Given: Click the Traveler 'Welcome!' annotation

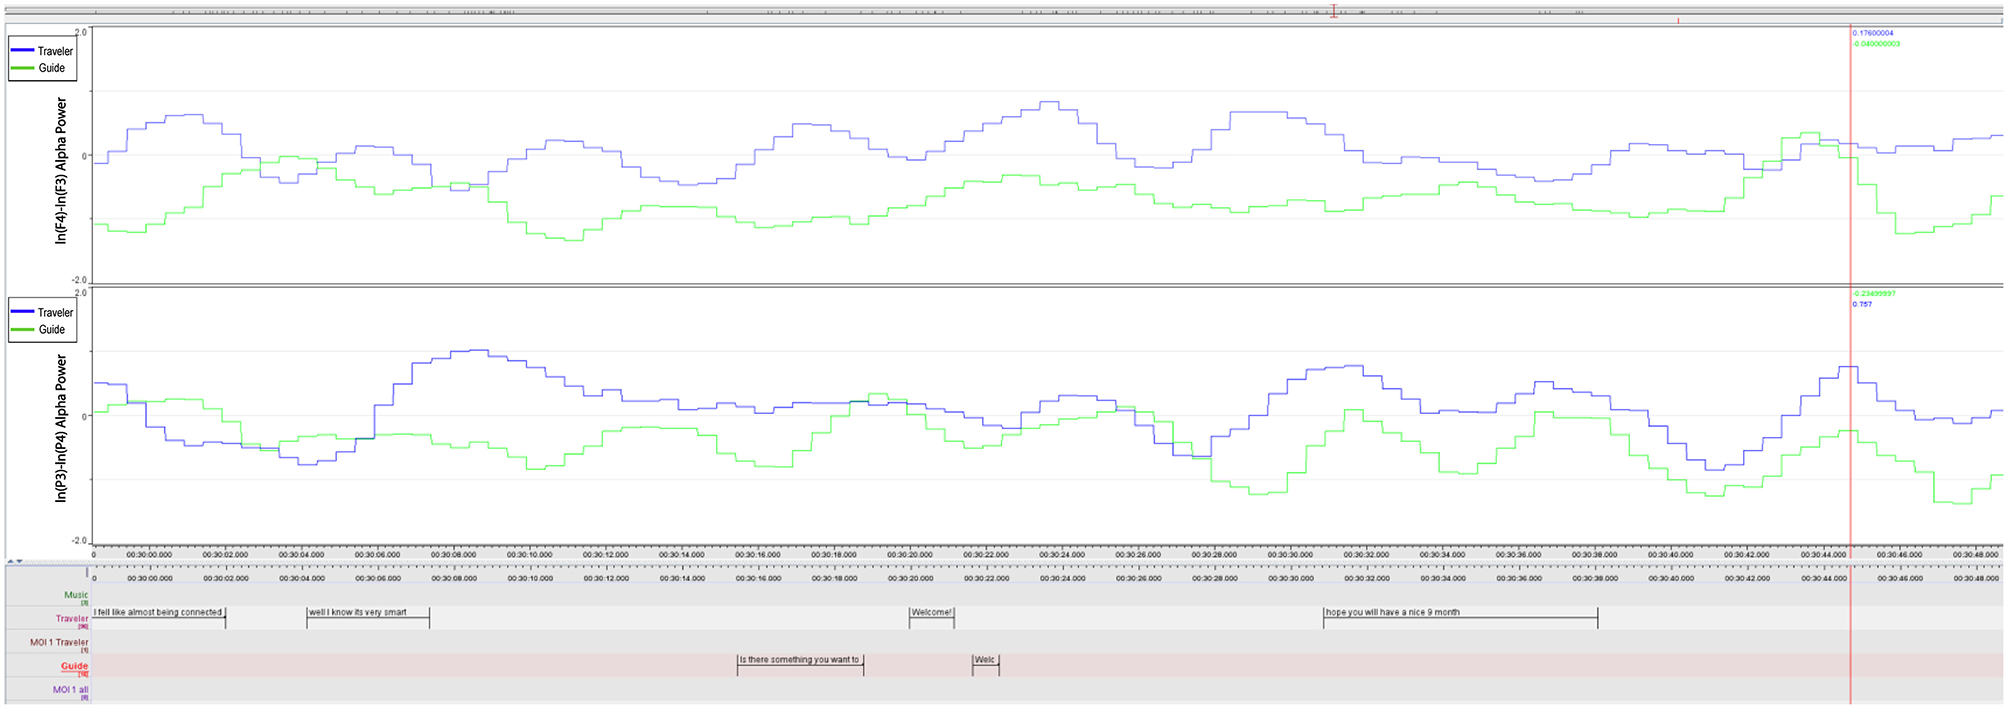Looking at the screenshot, I should pyautogui.click(x=931, y=613).
